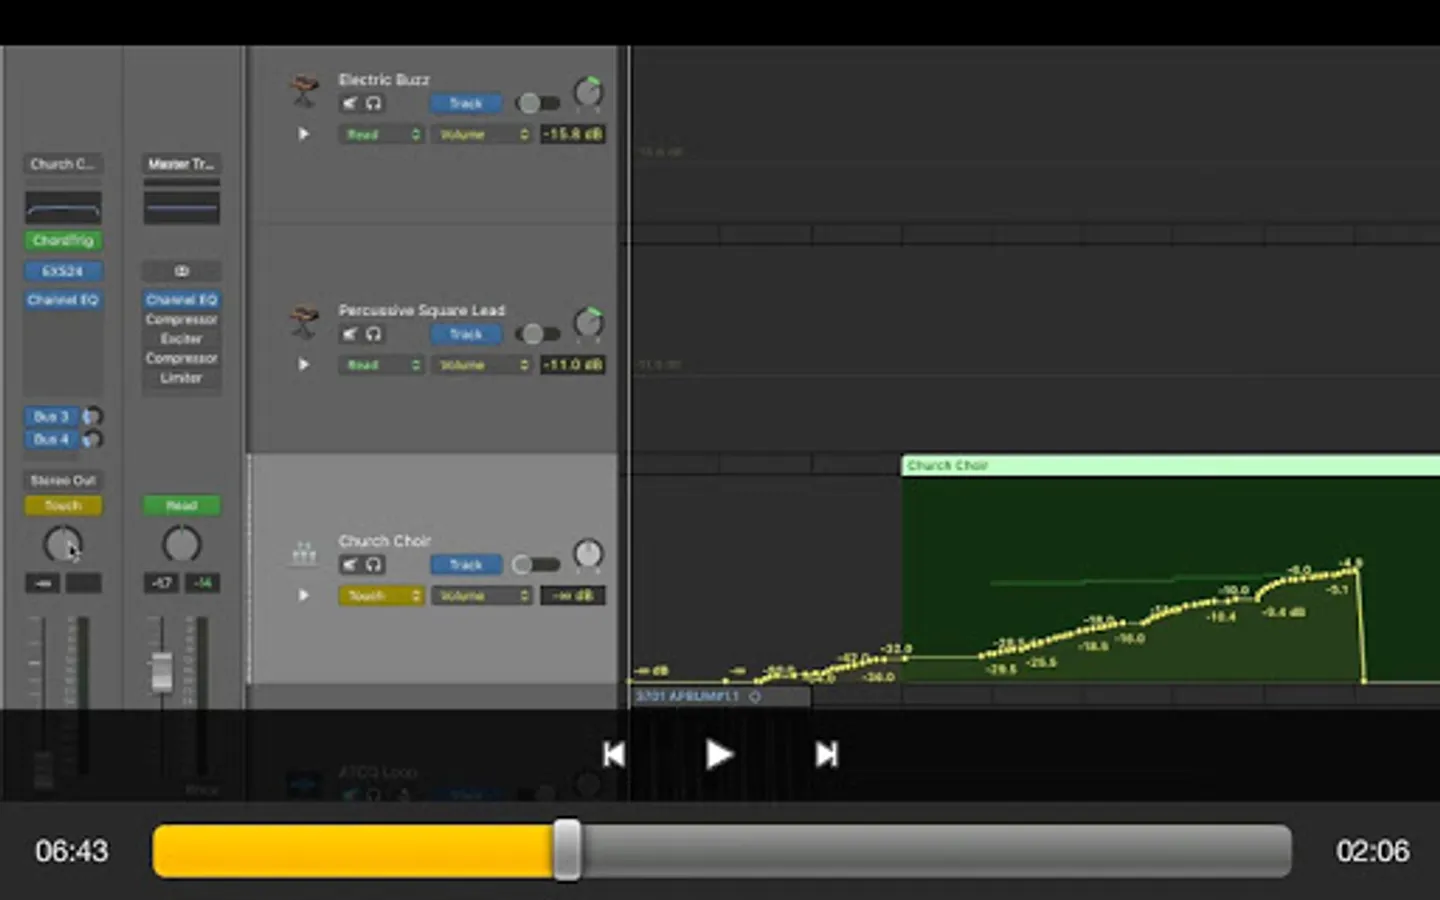1440x900 pixels.
Task: Open the Church Choir channel EQ thumbnail
Action: pyautogui.click(x=63, y=208)
